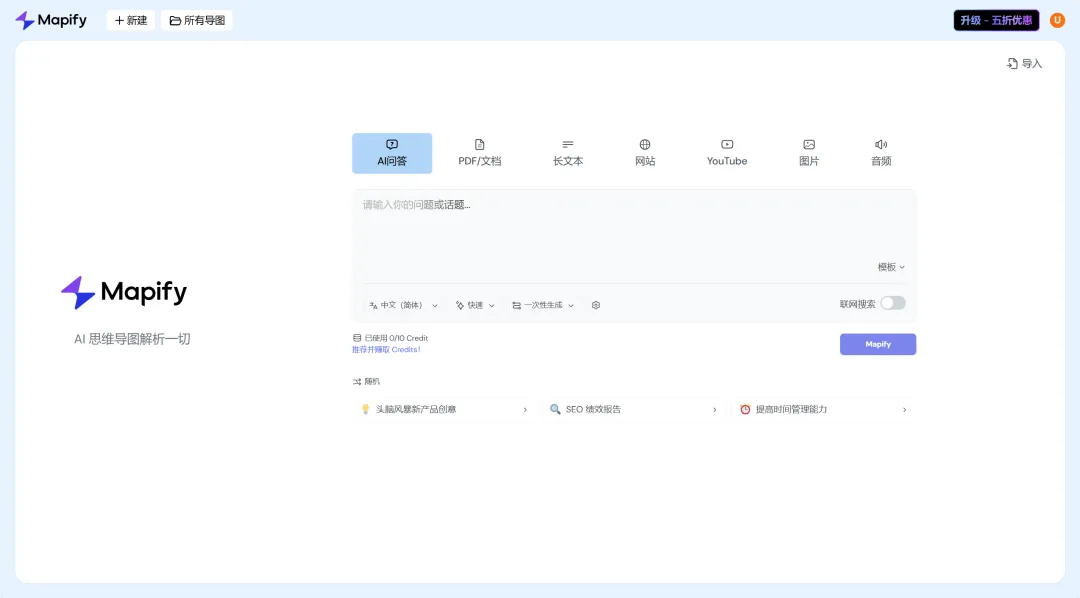Select the 长文本 input mode
Image resolution: width=1080 pixels, height=598 pixels.
567,152
